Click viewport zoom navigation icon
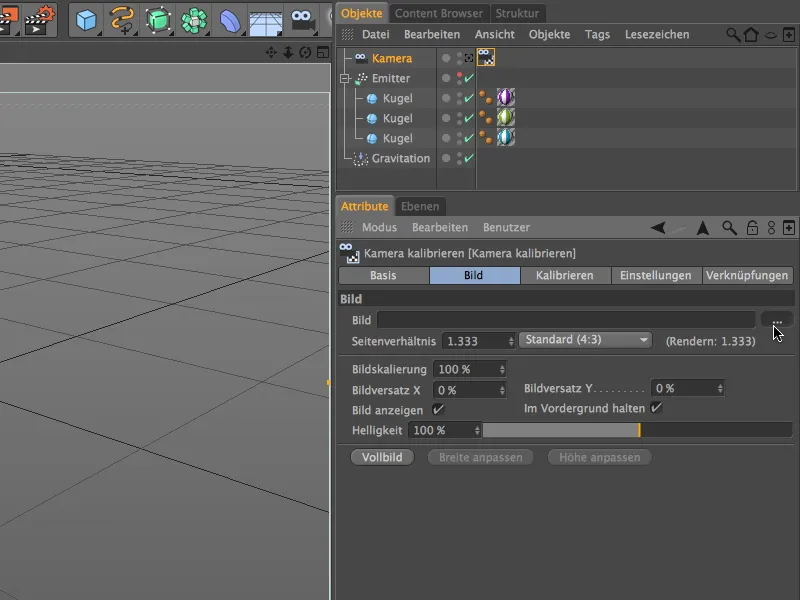Viewport: 800px width, 600px height. [288, 52]
